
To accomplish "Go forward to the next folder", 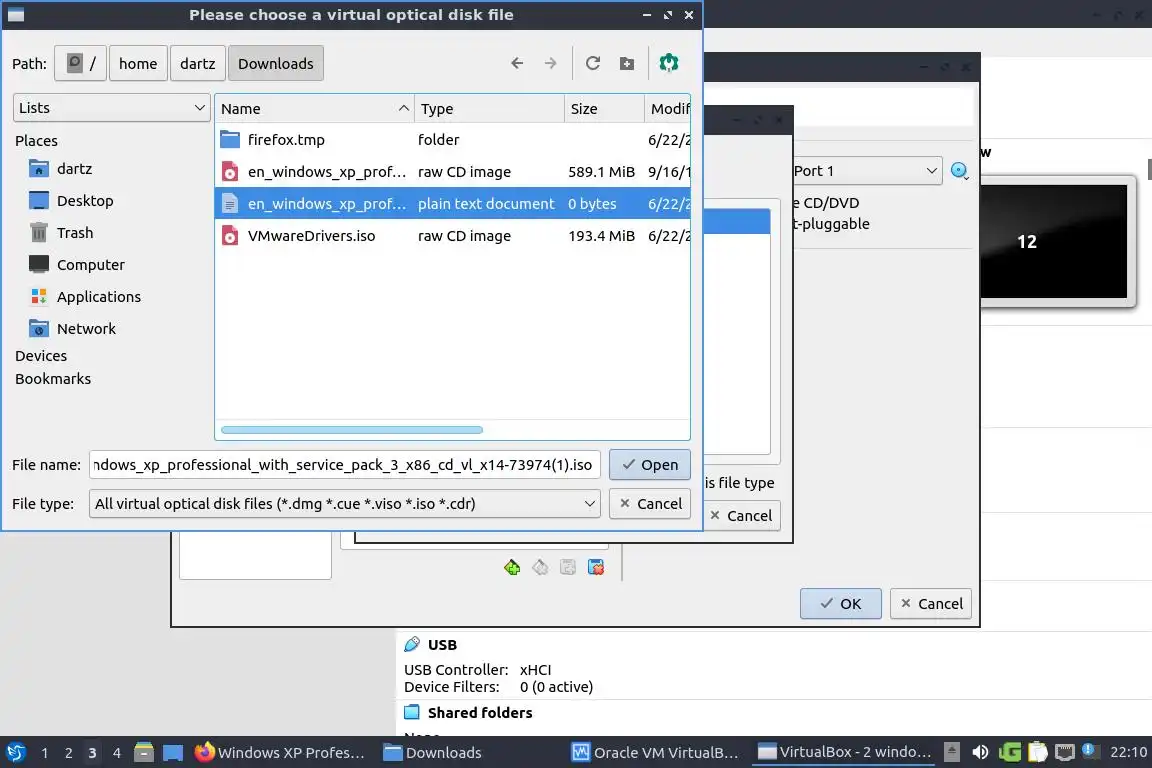I will pyautogui.click(x=550, y=63).
